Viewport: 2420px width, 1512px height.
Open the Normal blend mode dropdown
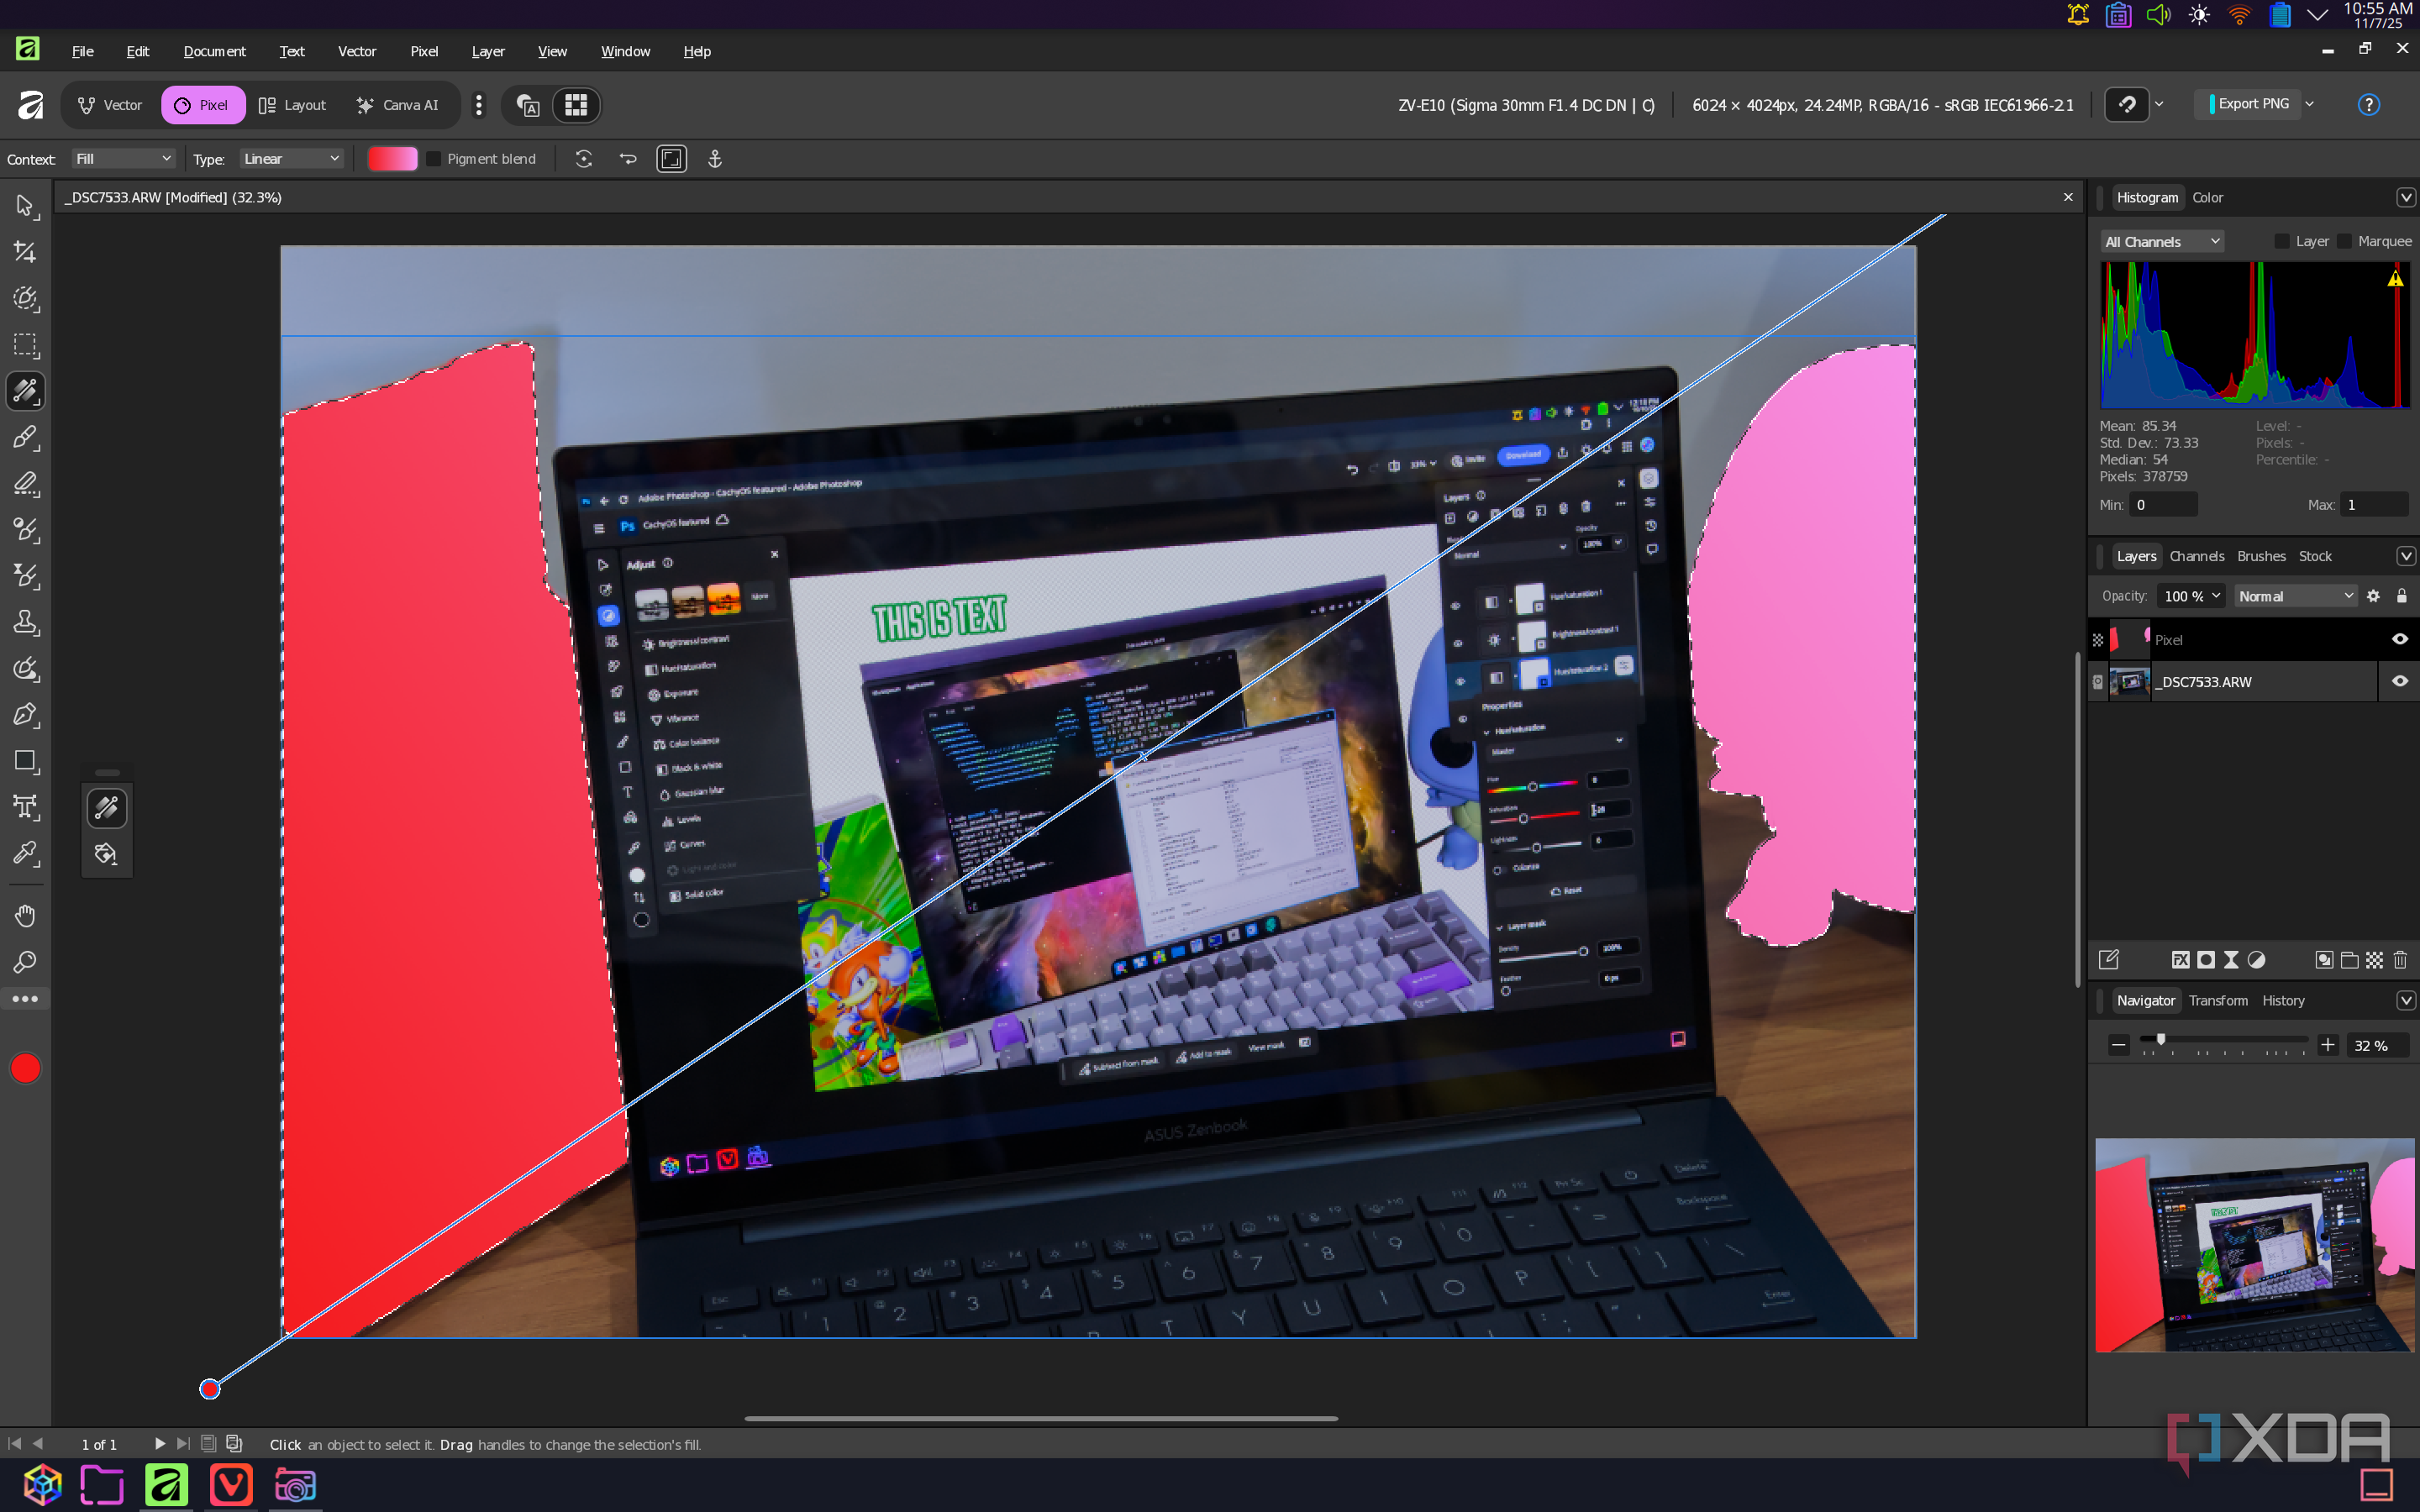2296,596
